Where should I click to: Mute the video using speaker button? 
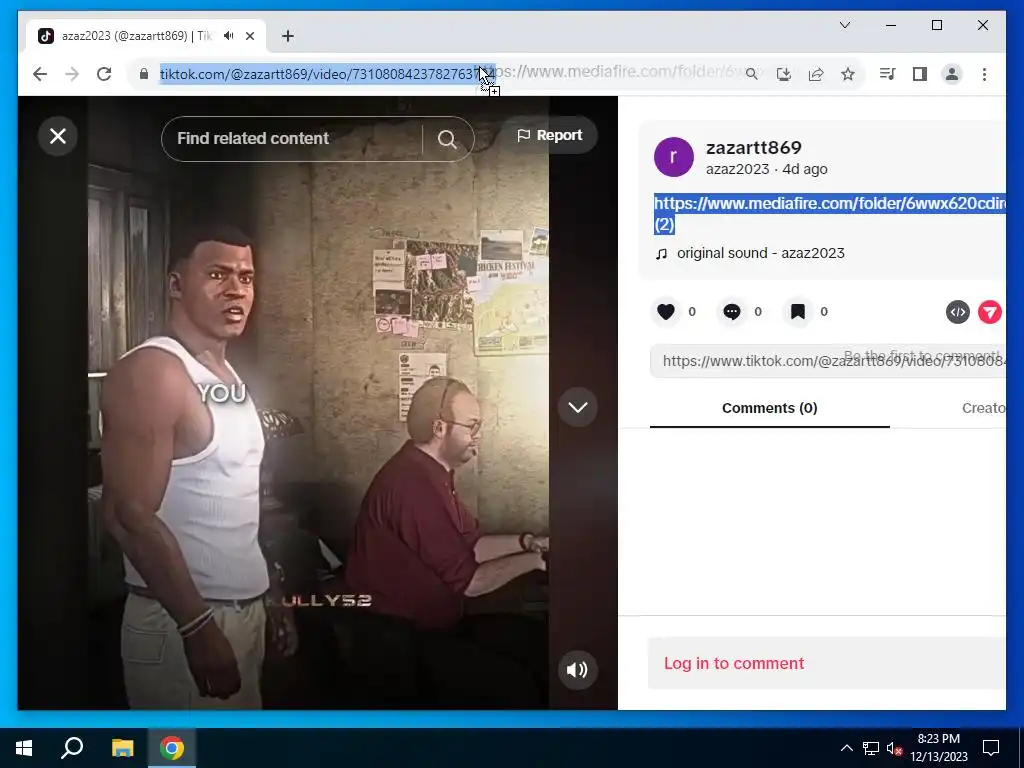pos(577,669)
